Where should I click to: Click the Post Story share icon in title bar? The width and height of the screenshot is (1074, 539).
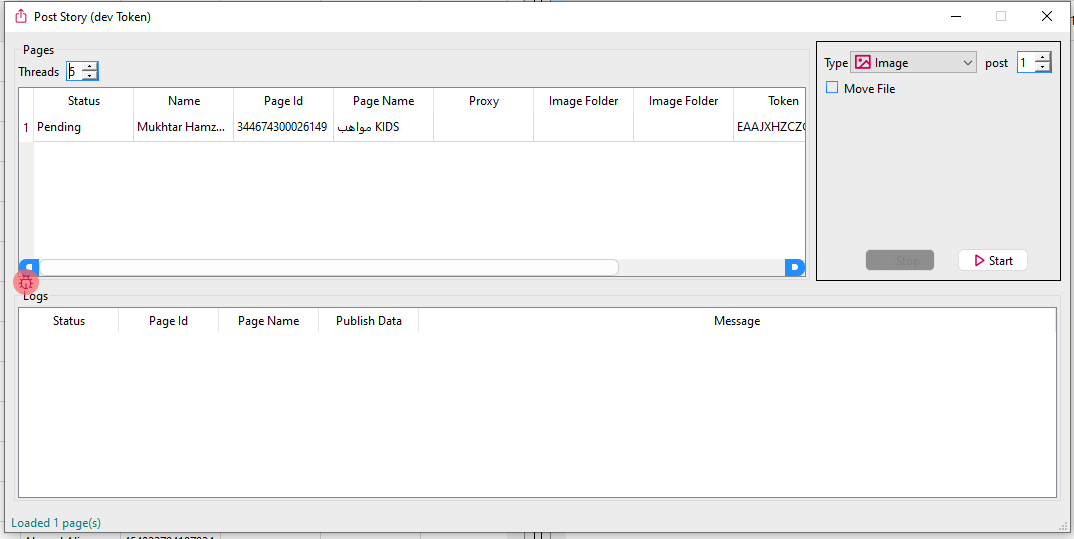[x=21, y=16]
